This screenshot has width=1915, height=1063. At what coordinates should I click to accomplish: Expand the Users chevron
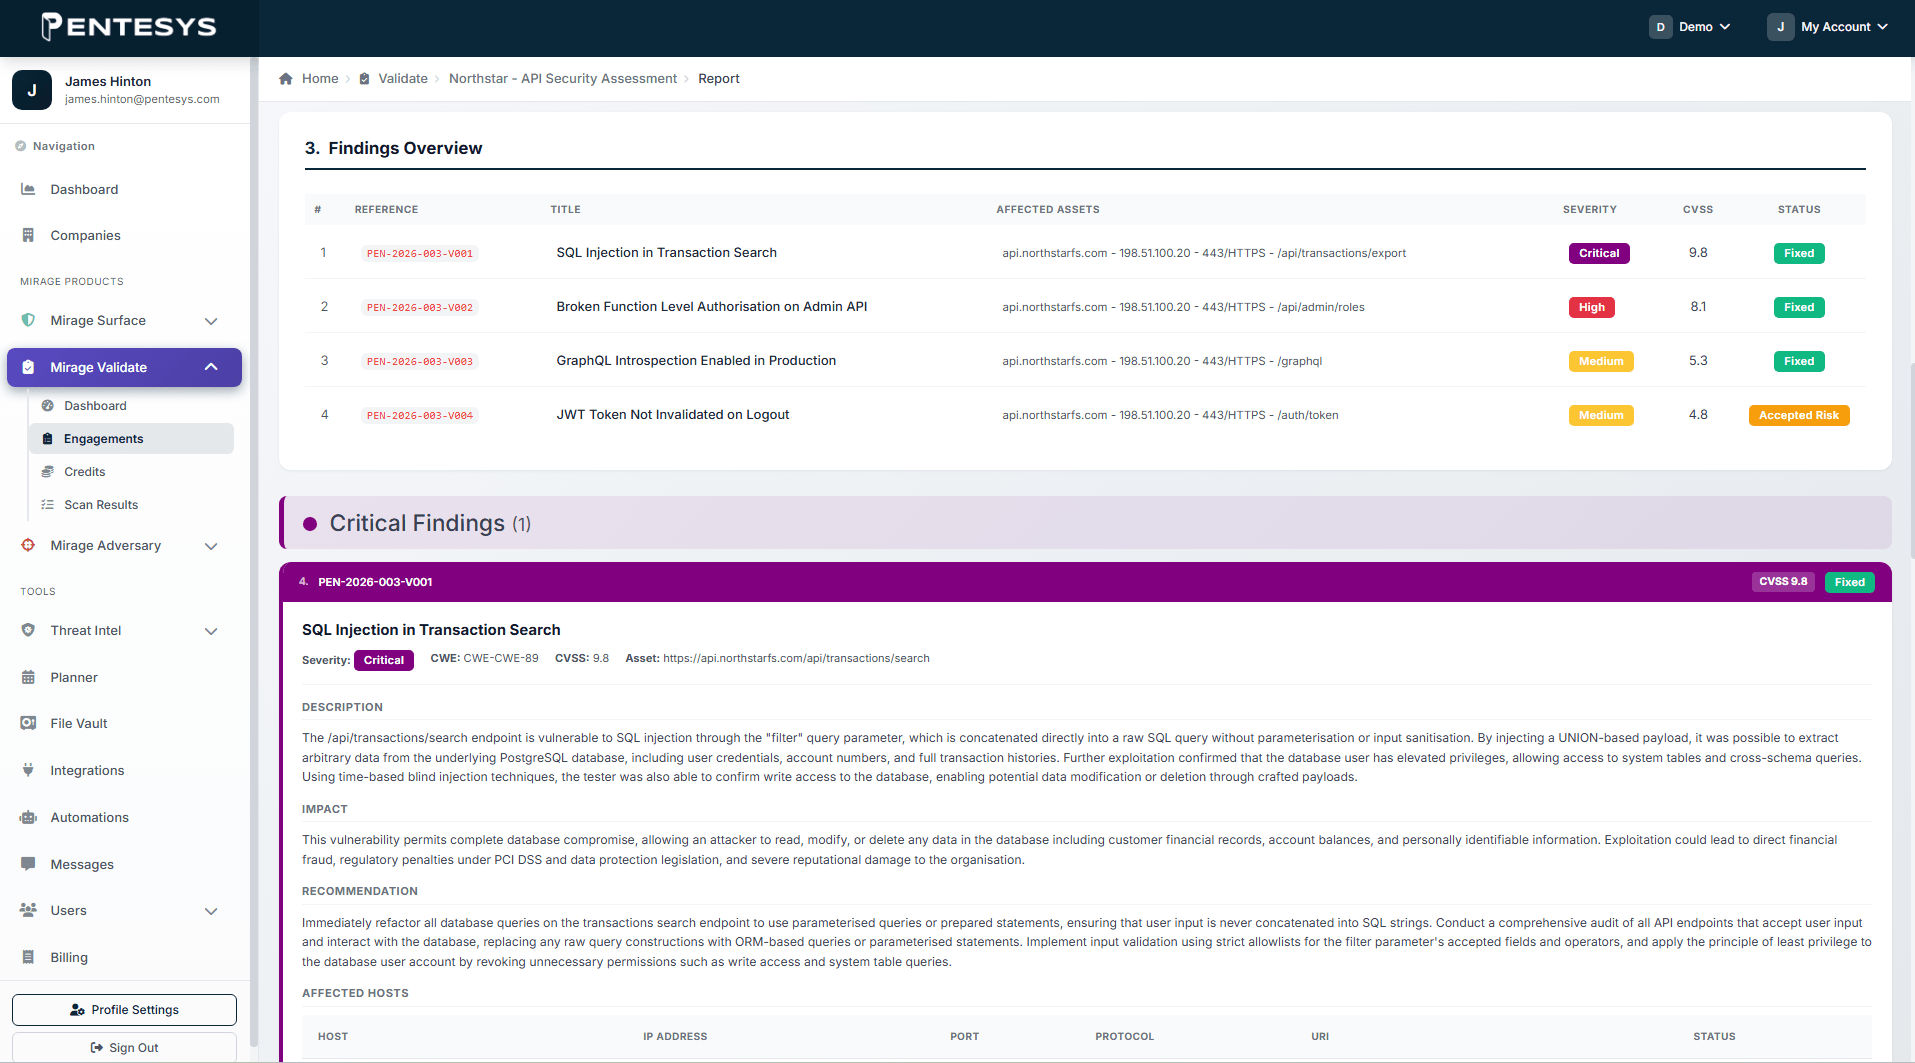pos(211,911)
